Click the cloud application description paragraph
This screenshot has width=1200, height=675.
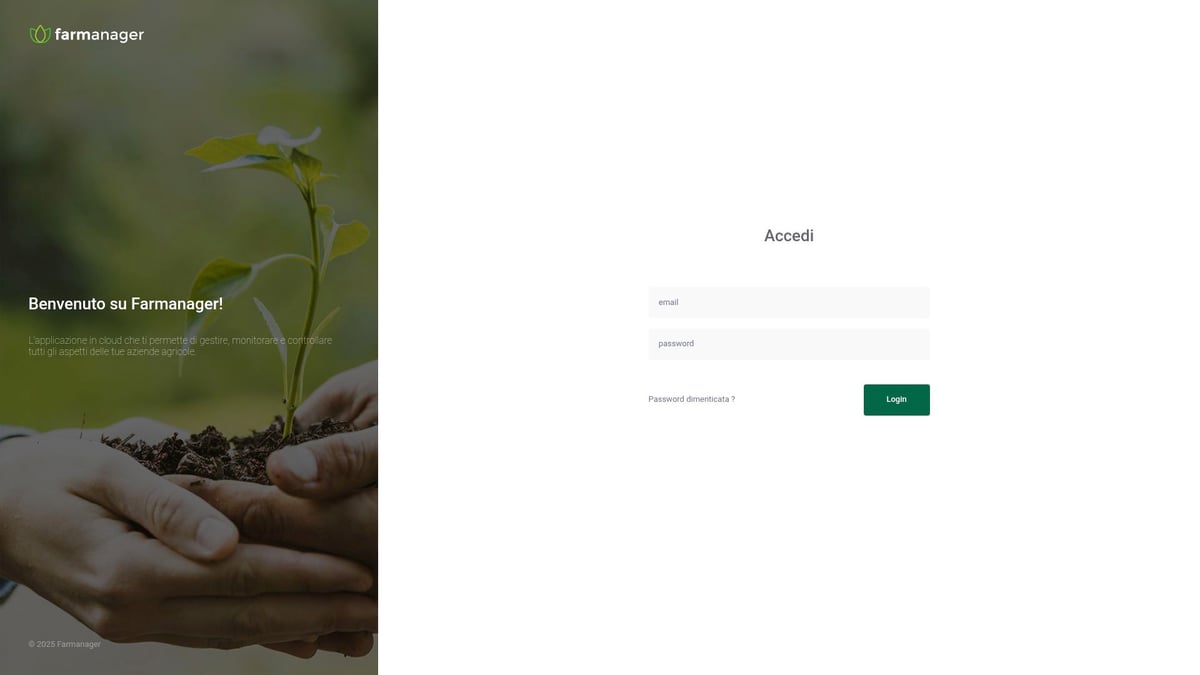point(180,346)
